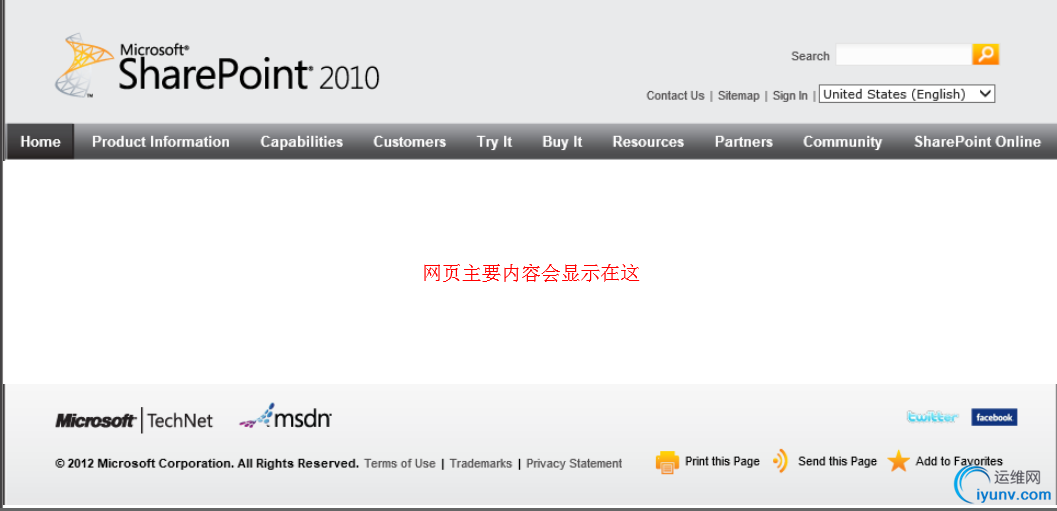Go to the Home tab
The width and height of the screenshot is (1057, 511).
coord(40,142)
